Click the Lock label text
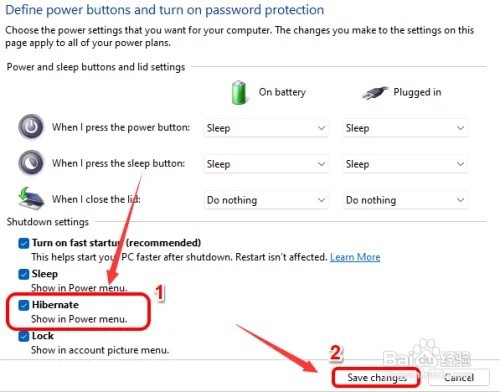The image size is (500, 392). [x=43, y=336]
